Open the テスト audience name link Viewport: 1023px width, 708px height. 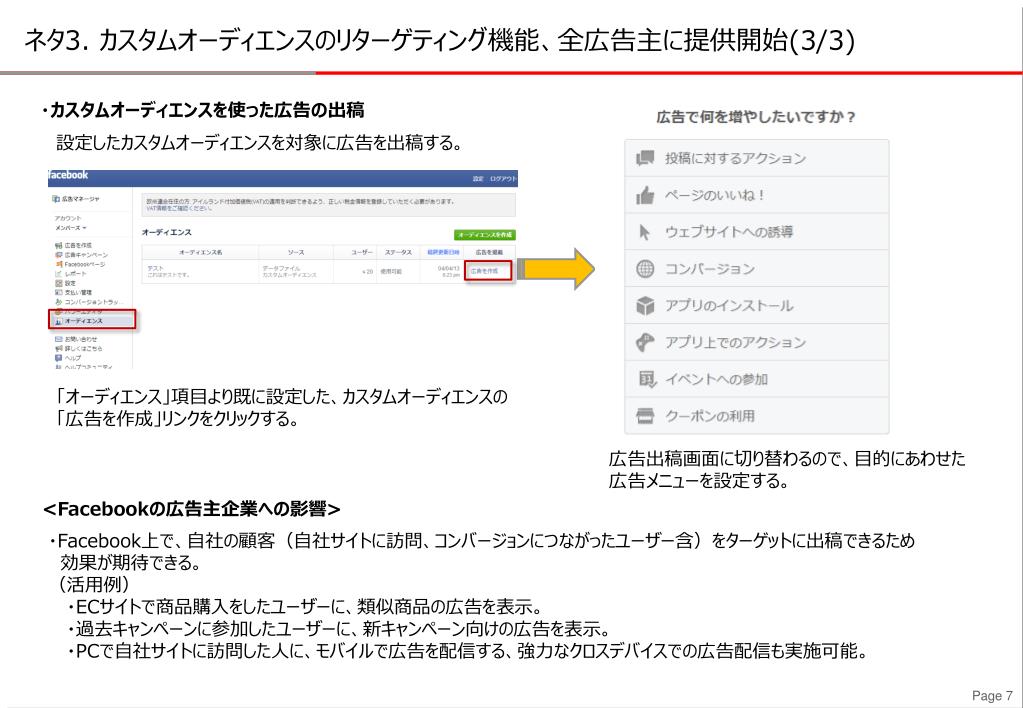pyautogui.click(x=155, y=268)
